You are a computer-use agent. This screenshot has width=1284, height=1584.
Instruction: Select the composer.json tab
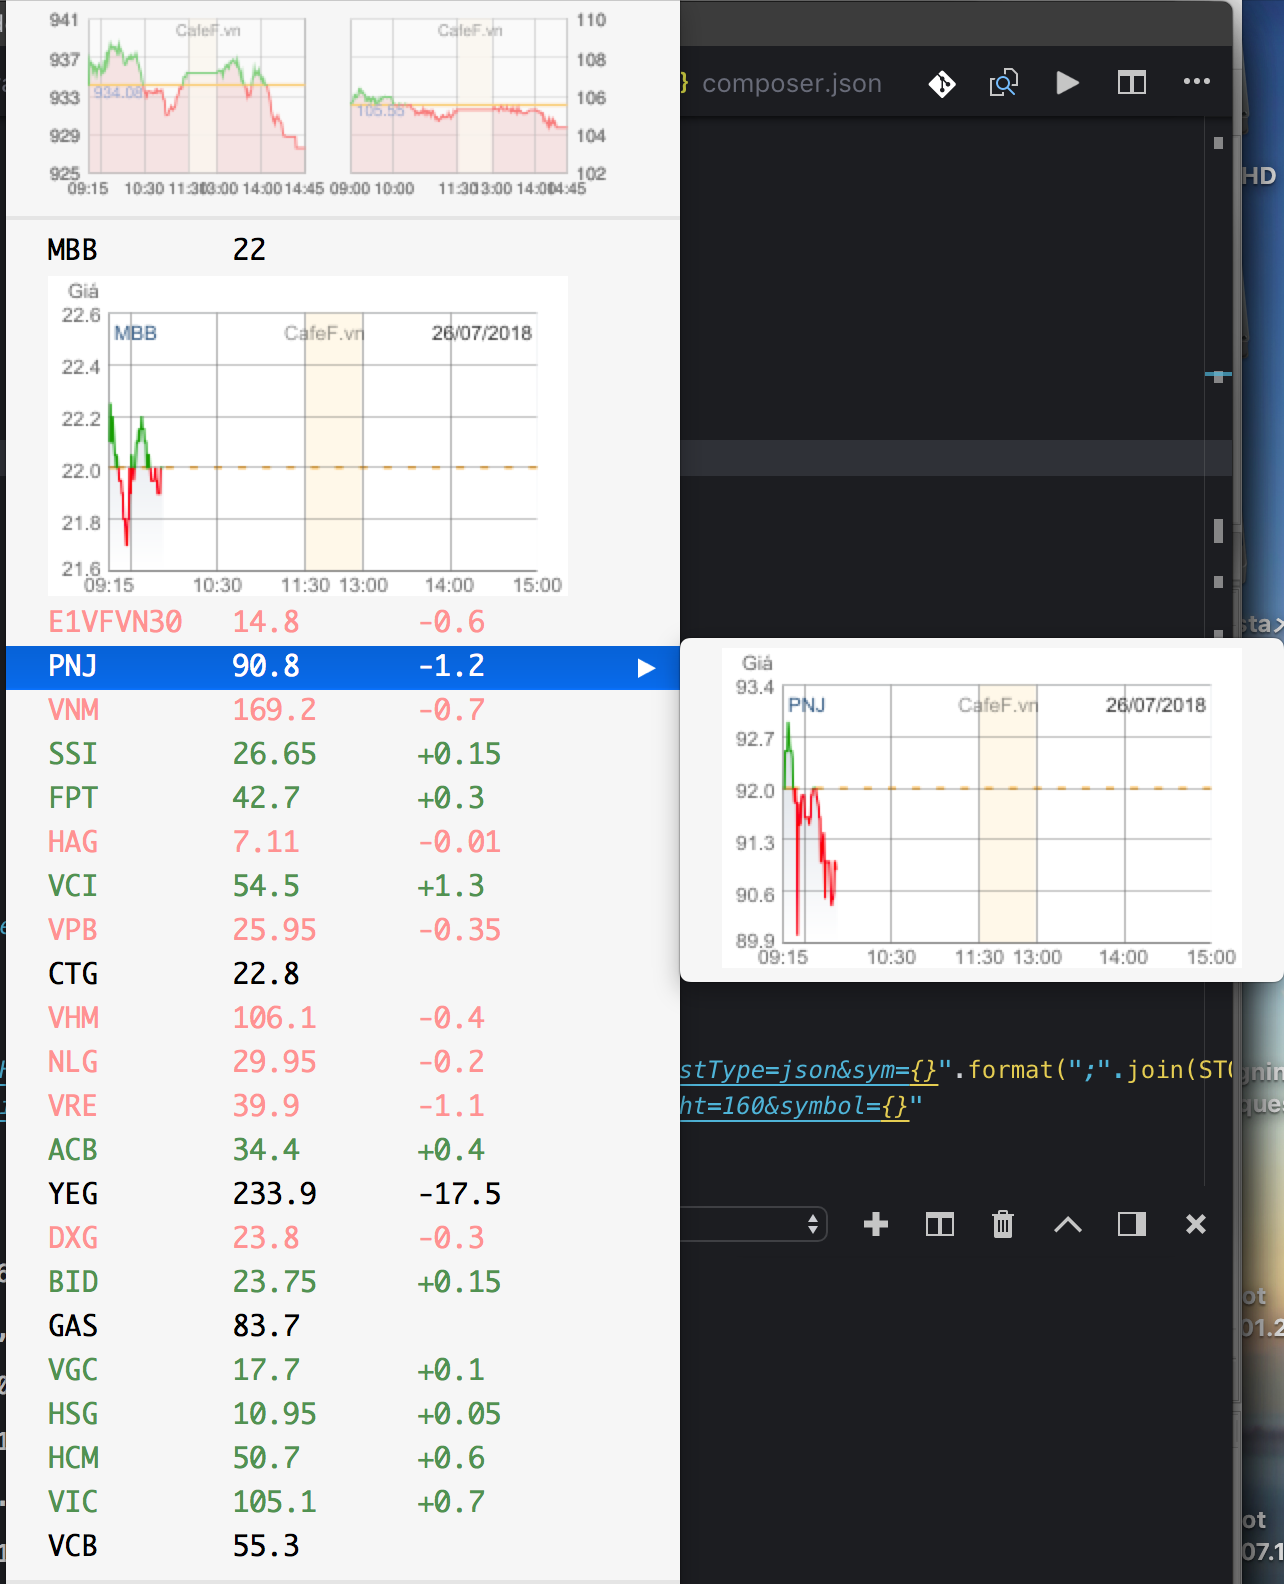pyautogui.click(x=791, y=83)
